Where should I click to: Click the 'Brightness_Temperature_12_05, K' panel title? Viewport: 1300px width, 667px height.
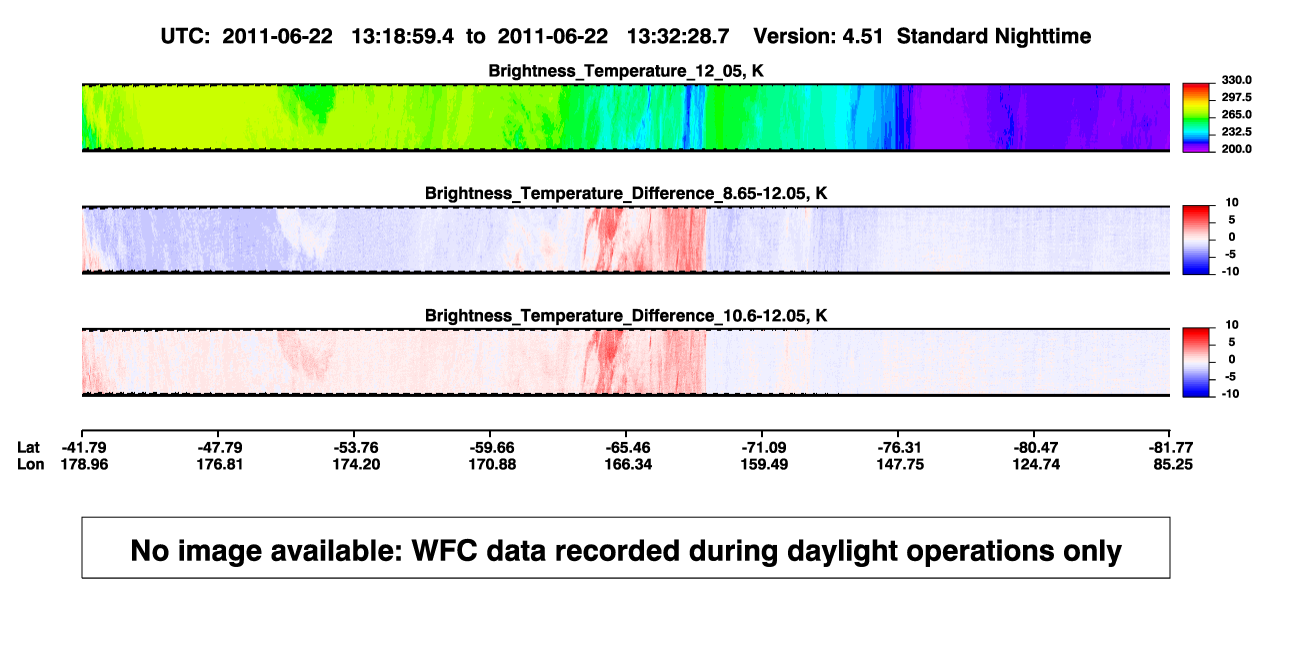(626, 71)
